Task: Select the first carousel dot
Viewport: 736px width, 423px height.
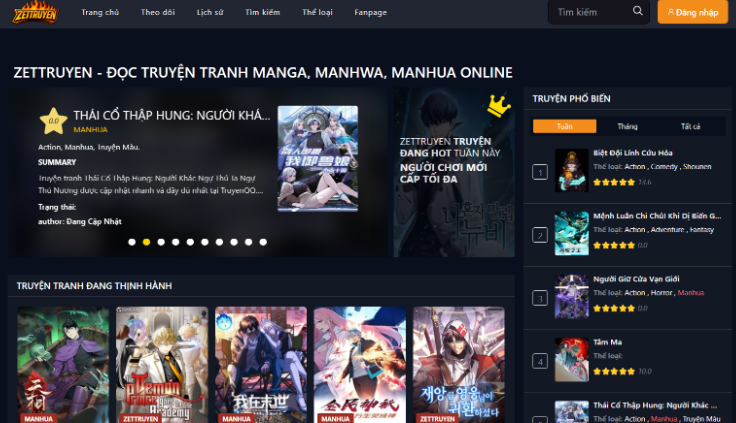Action: coord(132,242)
